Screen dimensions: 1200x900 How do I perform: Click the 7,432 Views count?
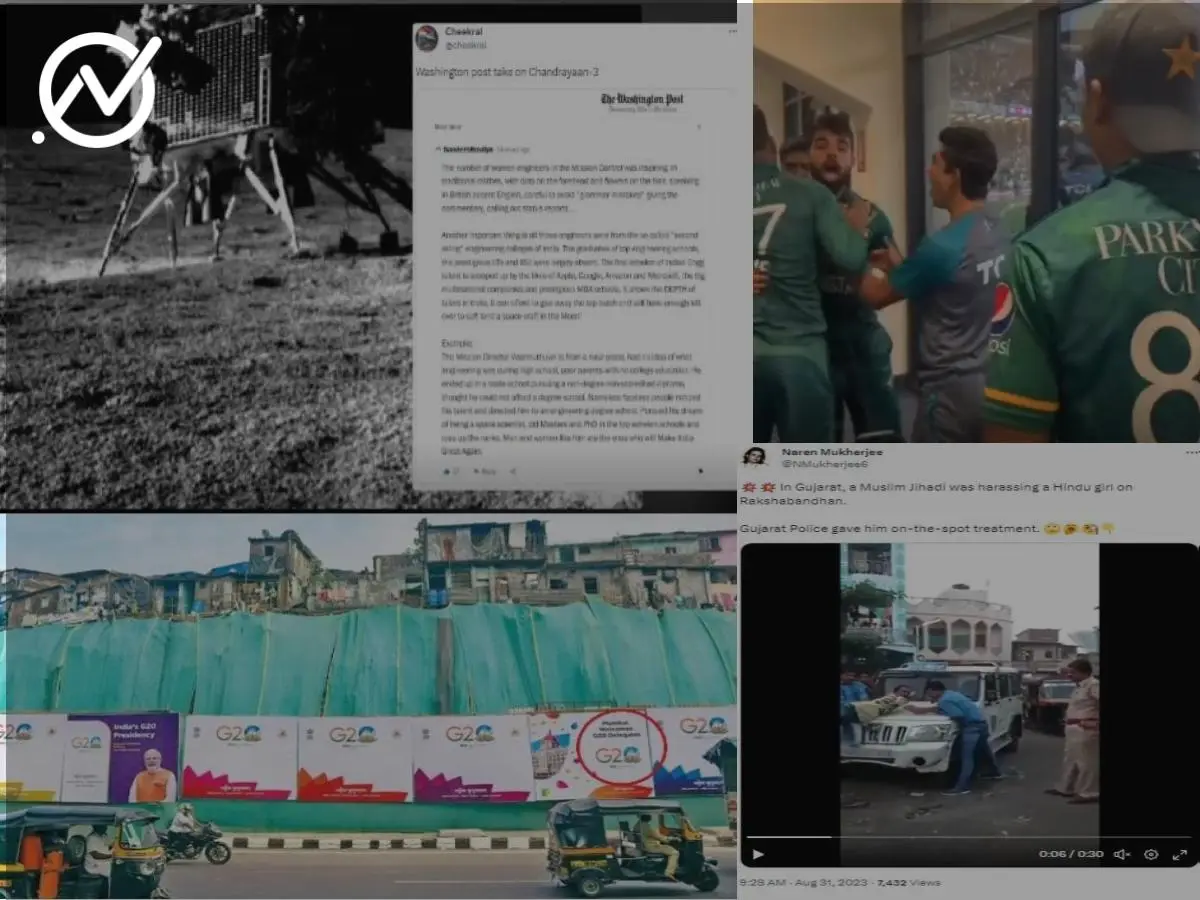(x=908, y=883)
